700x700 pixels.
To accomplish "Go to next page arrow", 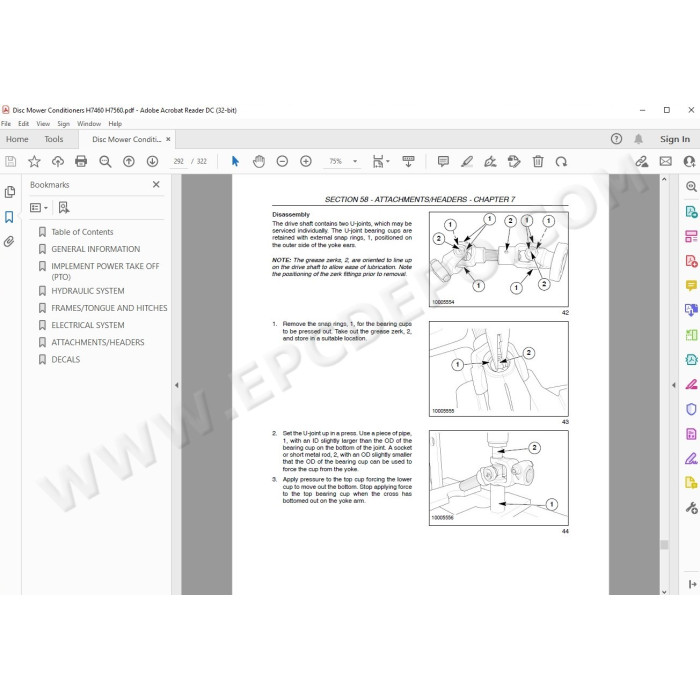I will pyautogui.click(x=152, y=161).
